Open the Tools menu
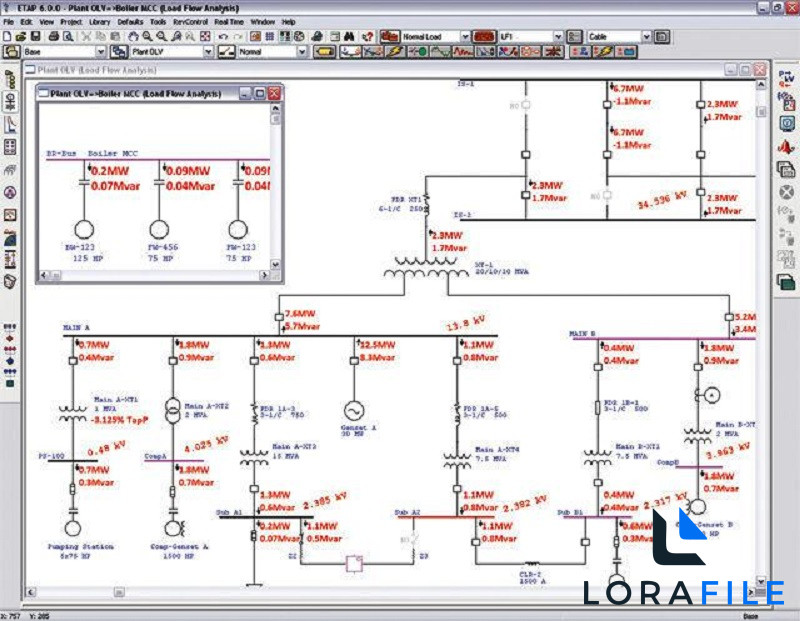 158,22
